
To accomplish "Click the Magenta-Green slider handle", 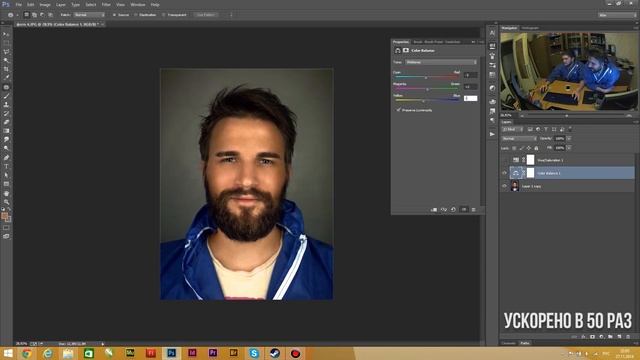I will click(x=427, y=89).
